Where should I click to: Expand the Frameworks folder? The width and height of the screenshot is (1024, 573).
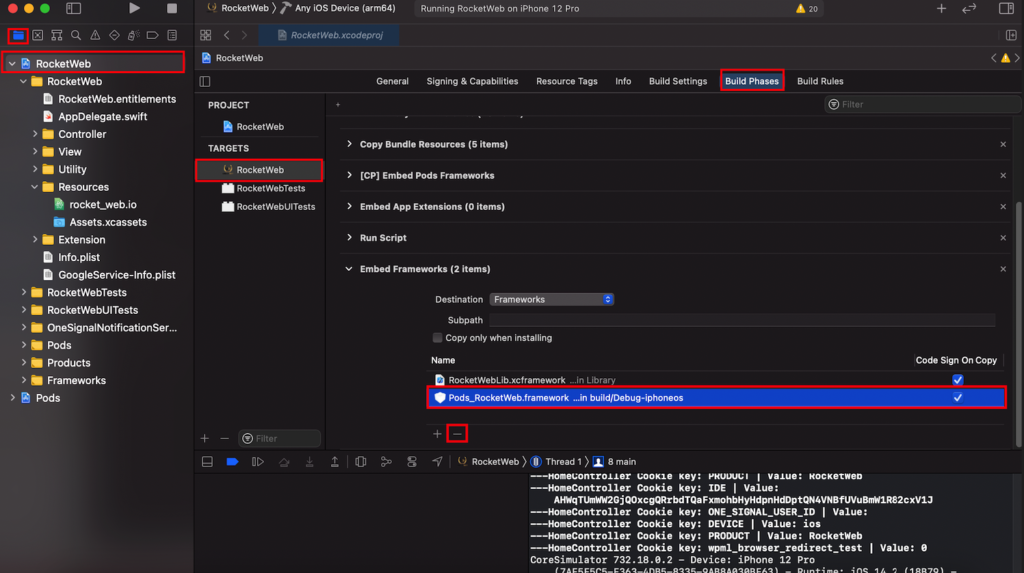tap(24, 380)
